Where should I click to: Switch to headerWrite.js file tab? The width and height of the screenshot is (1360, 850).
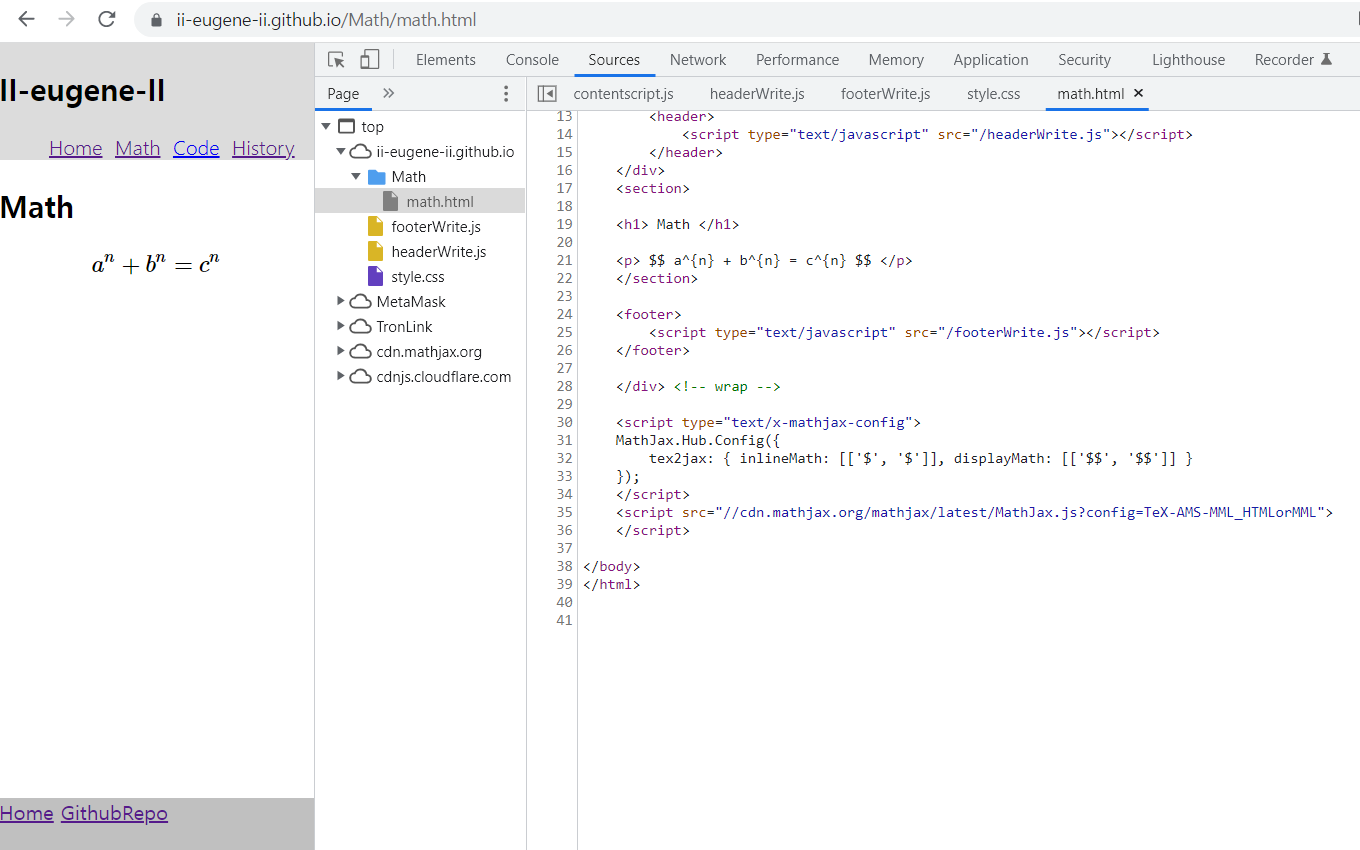[757, 93]
